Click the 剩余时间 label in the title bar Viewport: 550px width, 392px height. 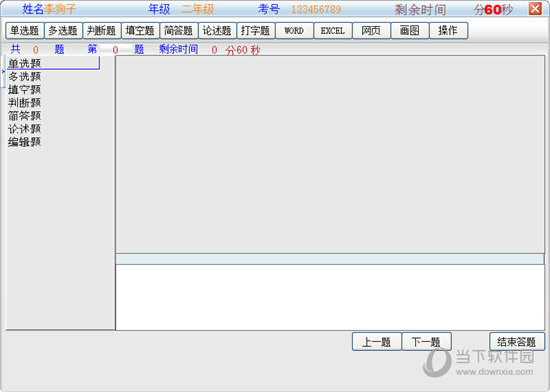coord(420,9)
